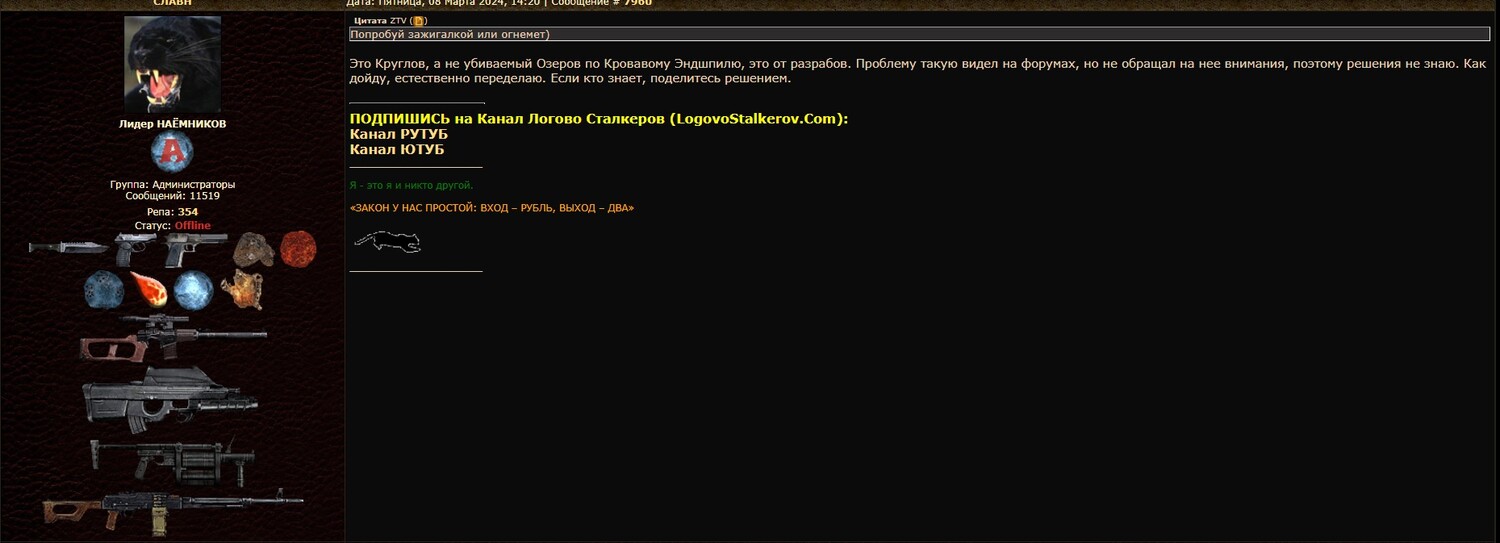The image size is (1500, 543).
Task: Click the golden crumpled artifact icon
Action: click(241, 289)
